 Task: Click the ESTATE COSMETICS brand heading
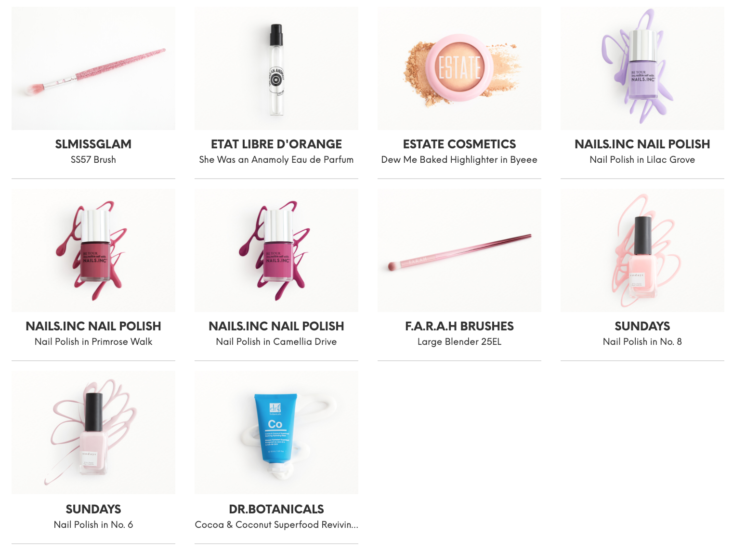point(460,144)
